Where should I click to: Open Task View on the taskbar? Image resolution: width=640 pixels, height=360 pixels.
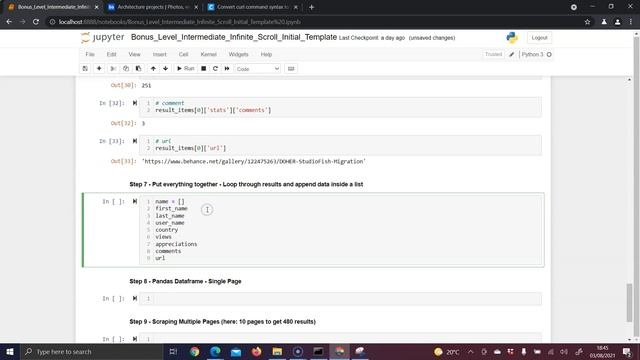[173, 351]
